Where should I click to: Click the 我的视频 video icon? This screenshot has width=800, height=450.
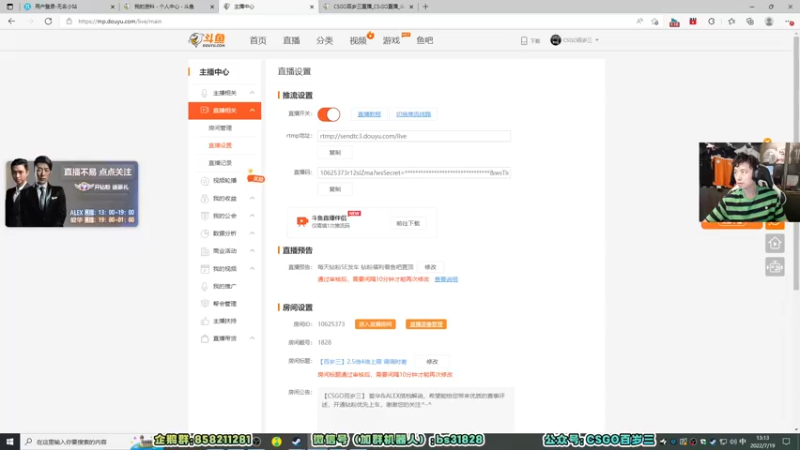tap(205, 269)
